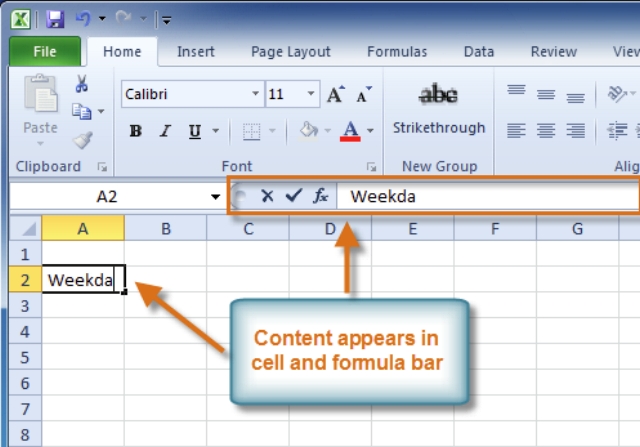Apply Fill Color paint bucket
The image size is (640, 447).
(309, 131)
